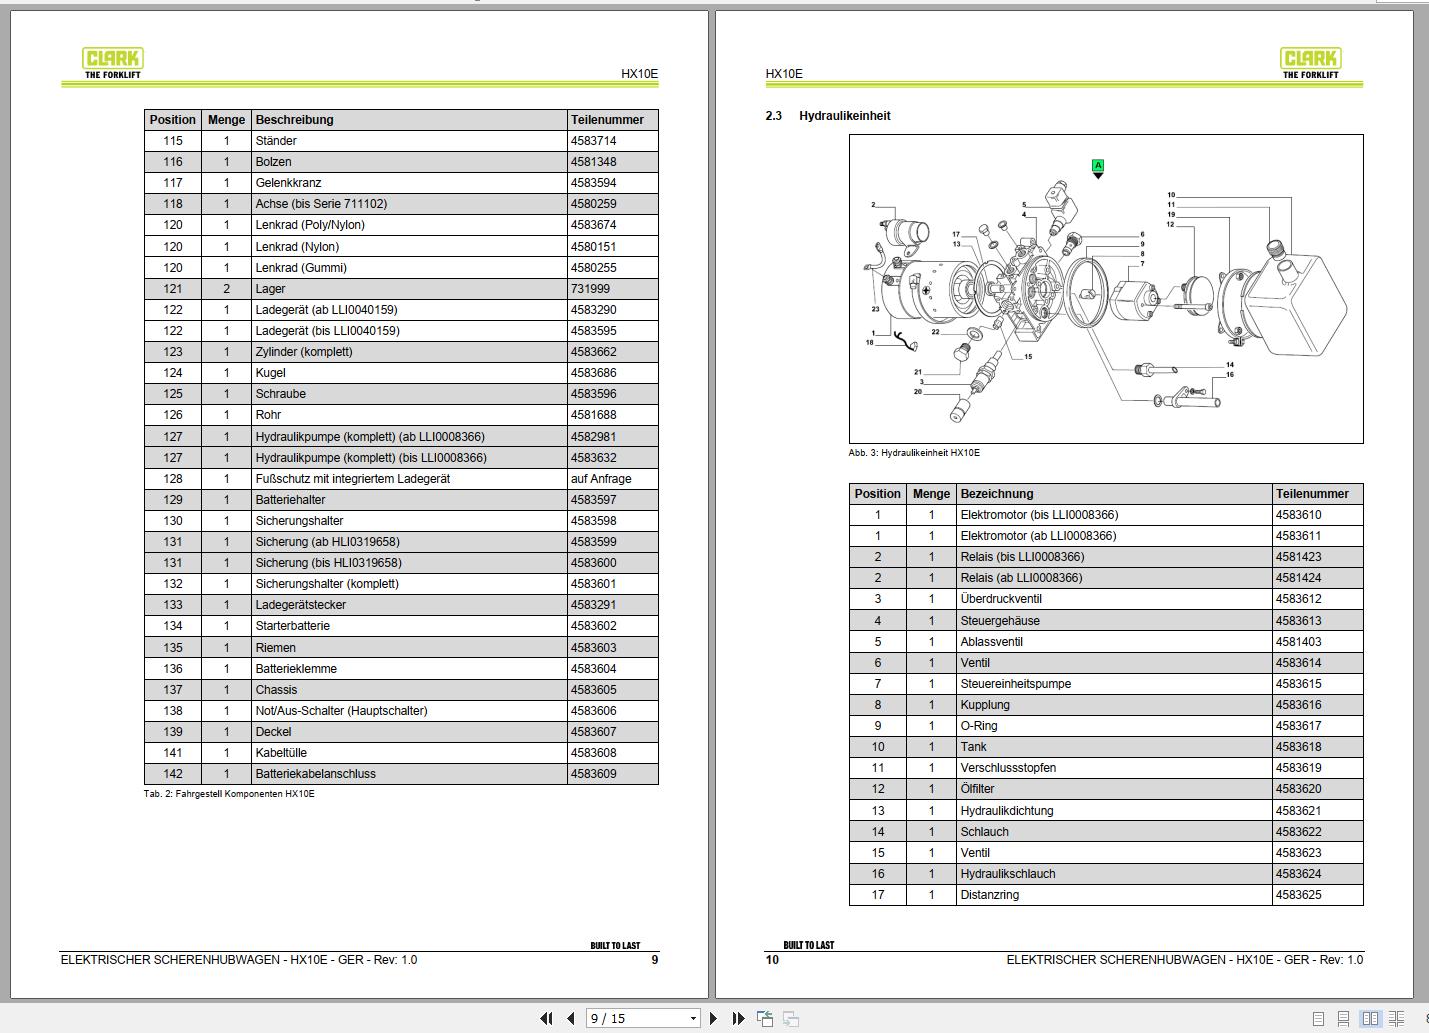
Task: Click the 'Verschlussstopfen' row text
Action: point(1008,768)
